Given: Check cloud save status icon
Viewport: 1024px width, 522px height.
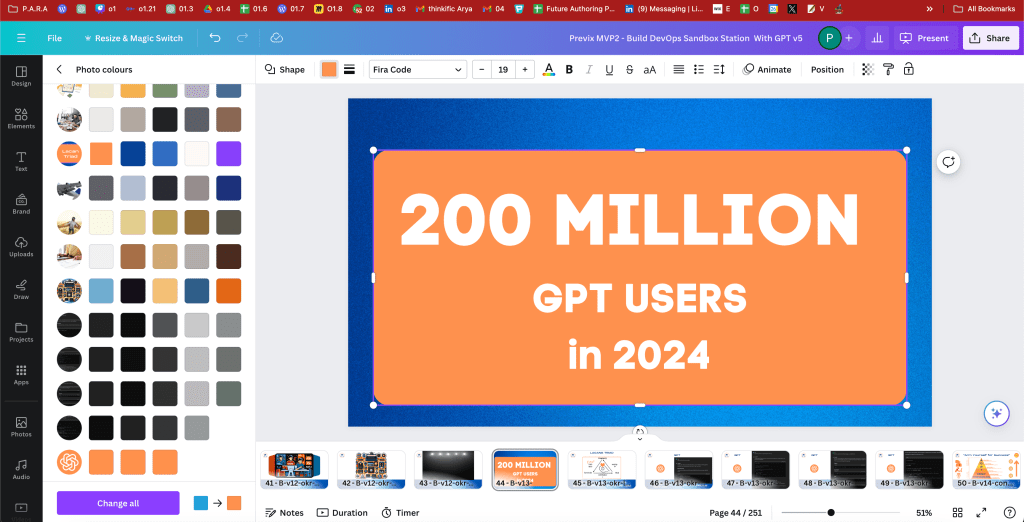Looking at the screenshot, I should pos(276,38).
